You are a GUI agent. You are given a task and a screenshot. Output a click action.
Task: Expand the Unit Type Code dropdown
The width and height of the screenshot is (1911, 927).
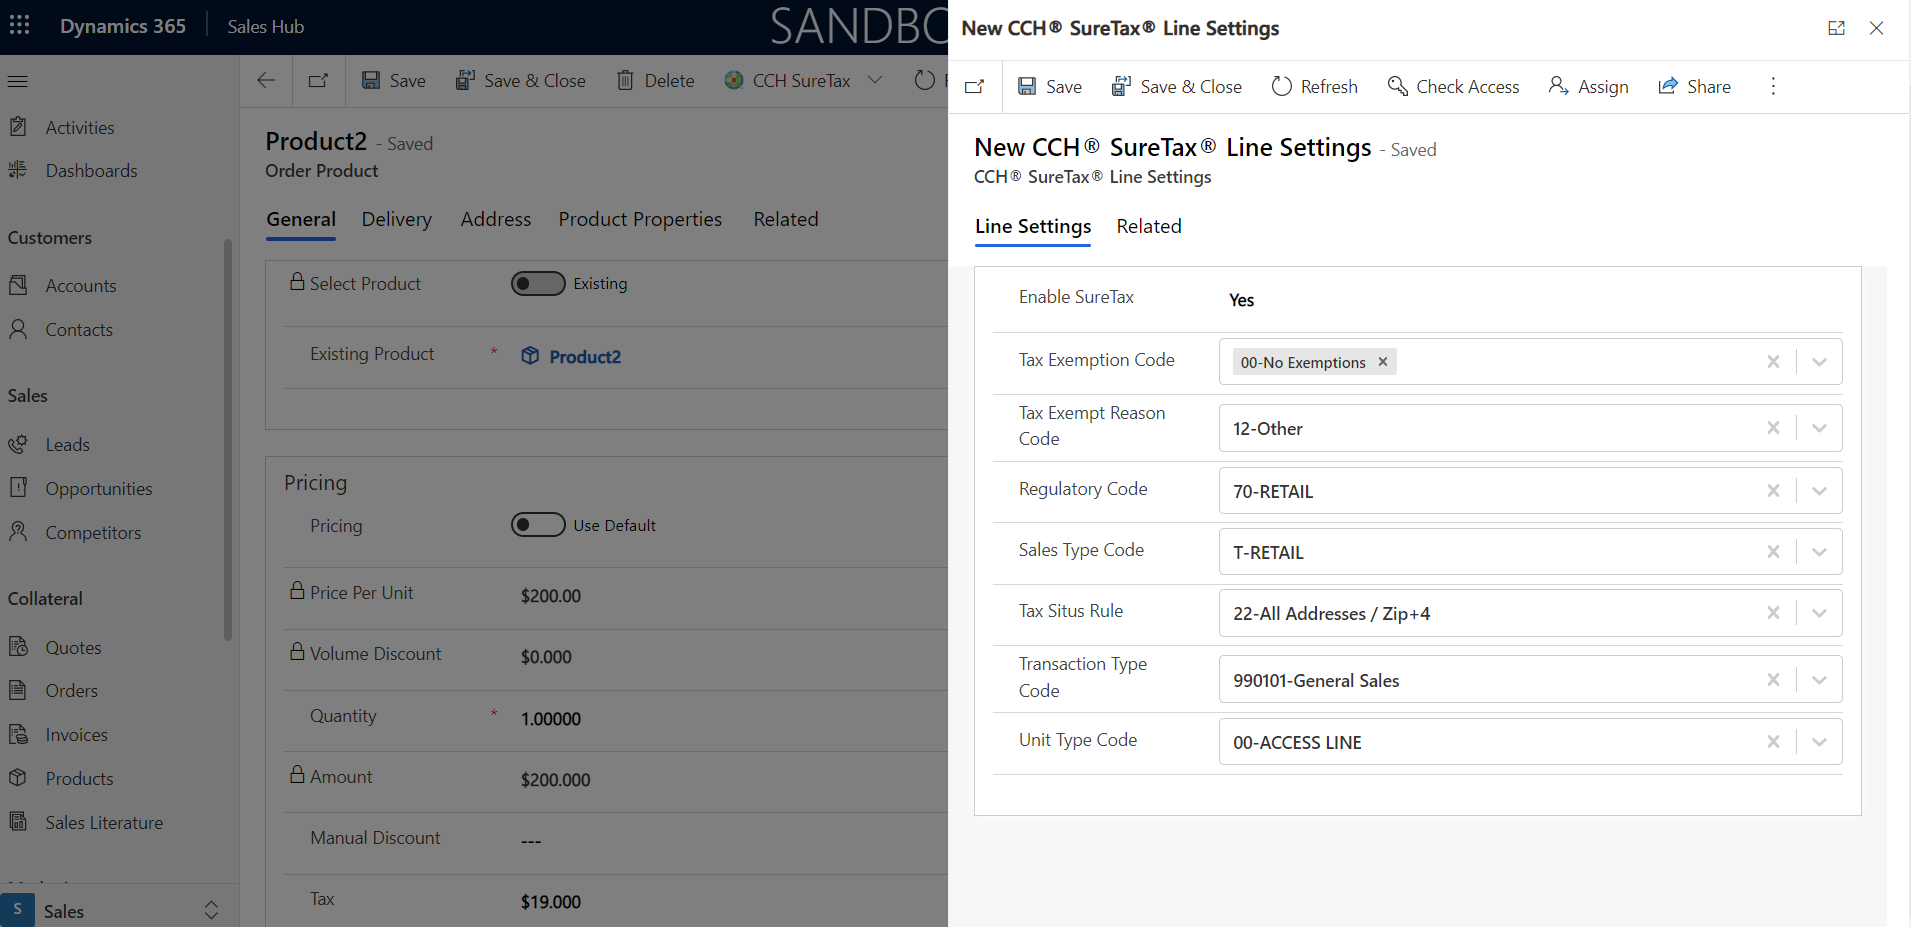point(1819,742)
